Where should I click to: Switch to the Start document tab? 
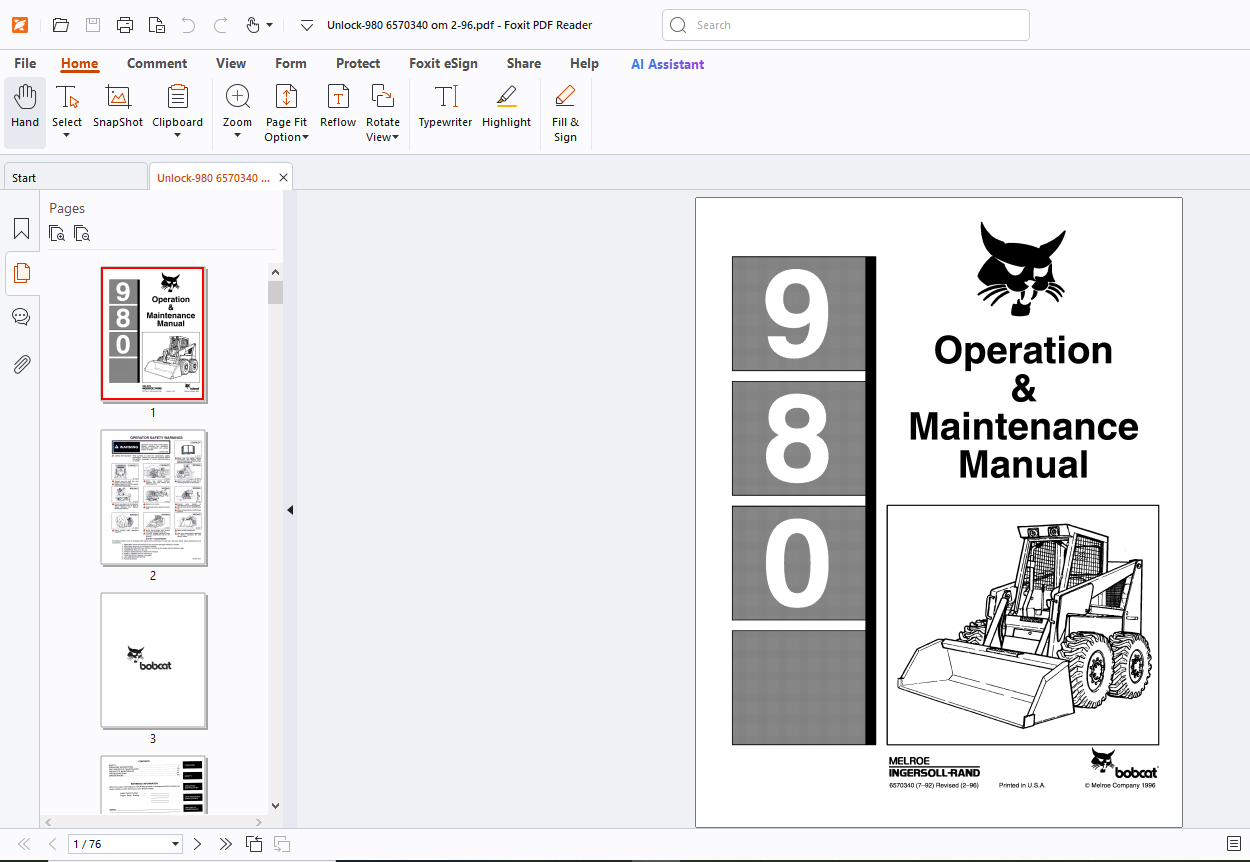[x=75, y=177]
